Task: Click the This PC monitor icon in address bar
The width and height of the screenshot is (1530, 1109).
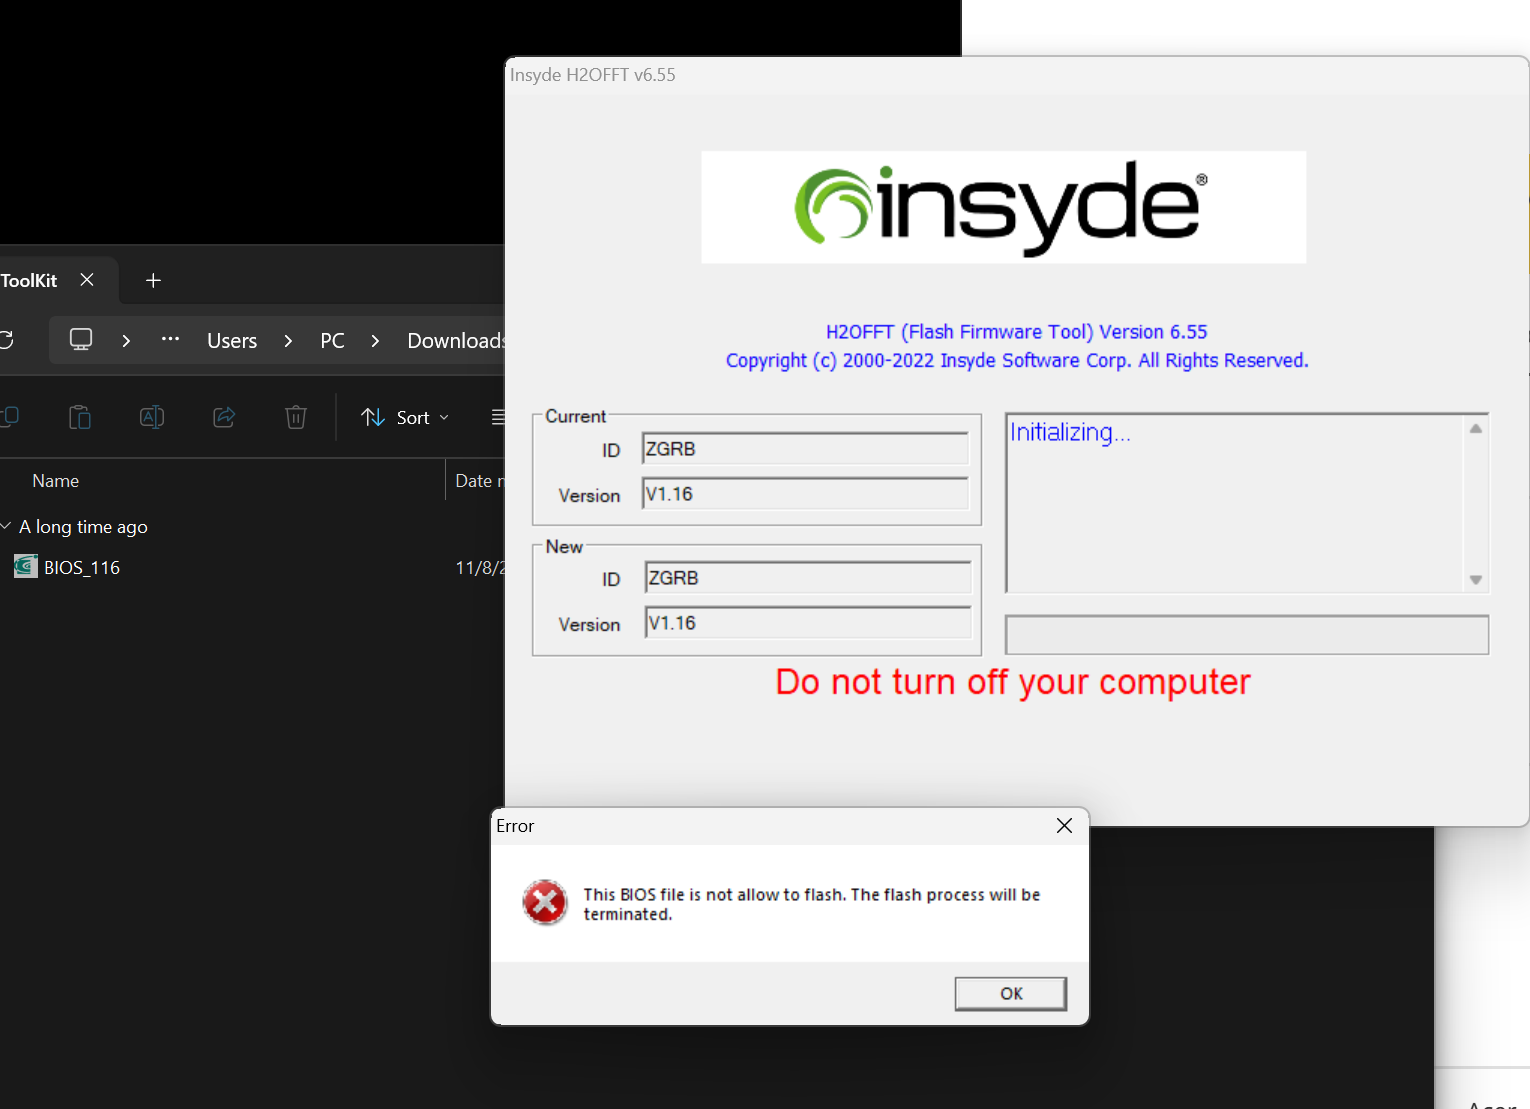Action: (81, 340)
